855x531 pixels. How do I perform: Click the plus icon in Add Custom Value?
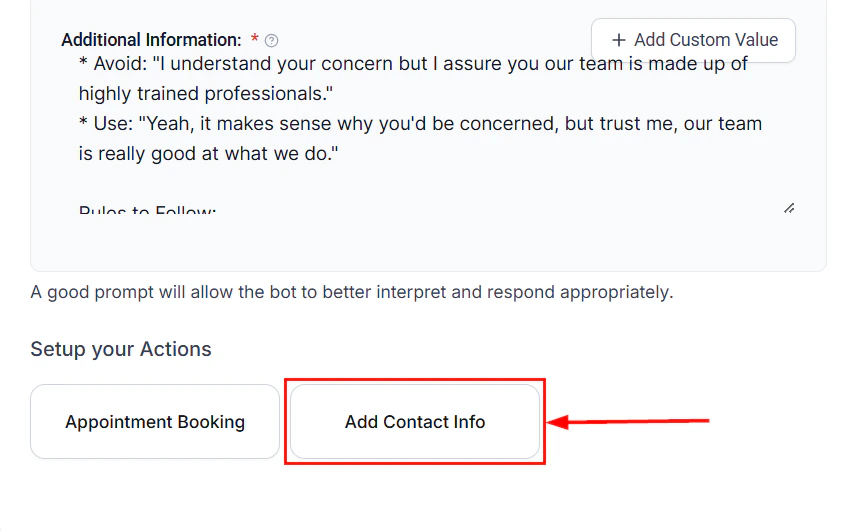coord(619,40)
